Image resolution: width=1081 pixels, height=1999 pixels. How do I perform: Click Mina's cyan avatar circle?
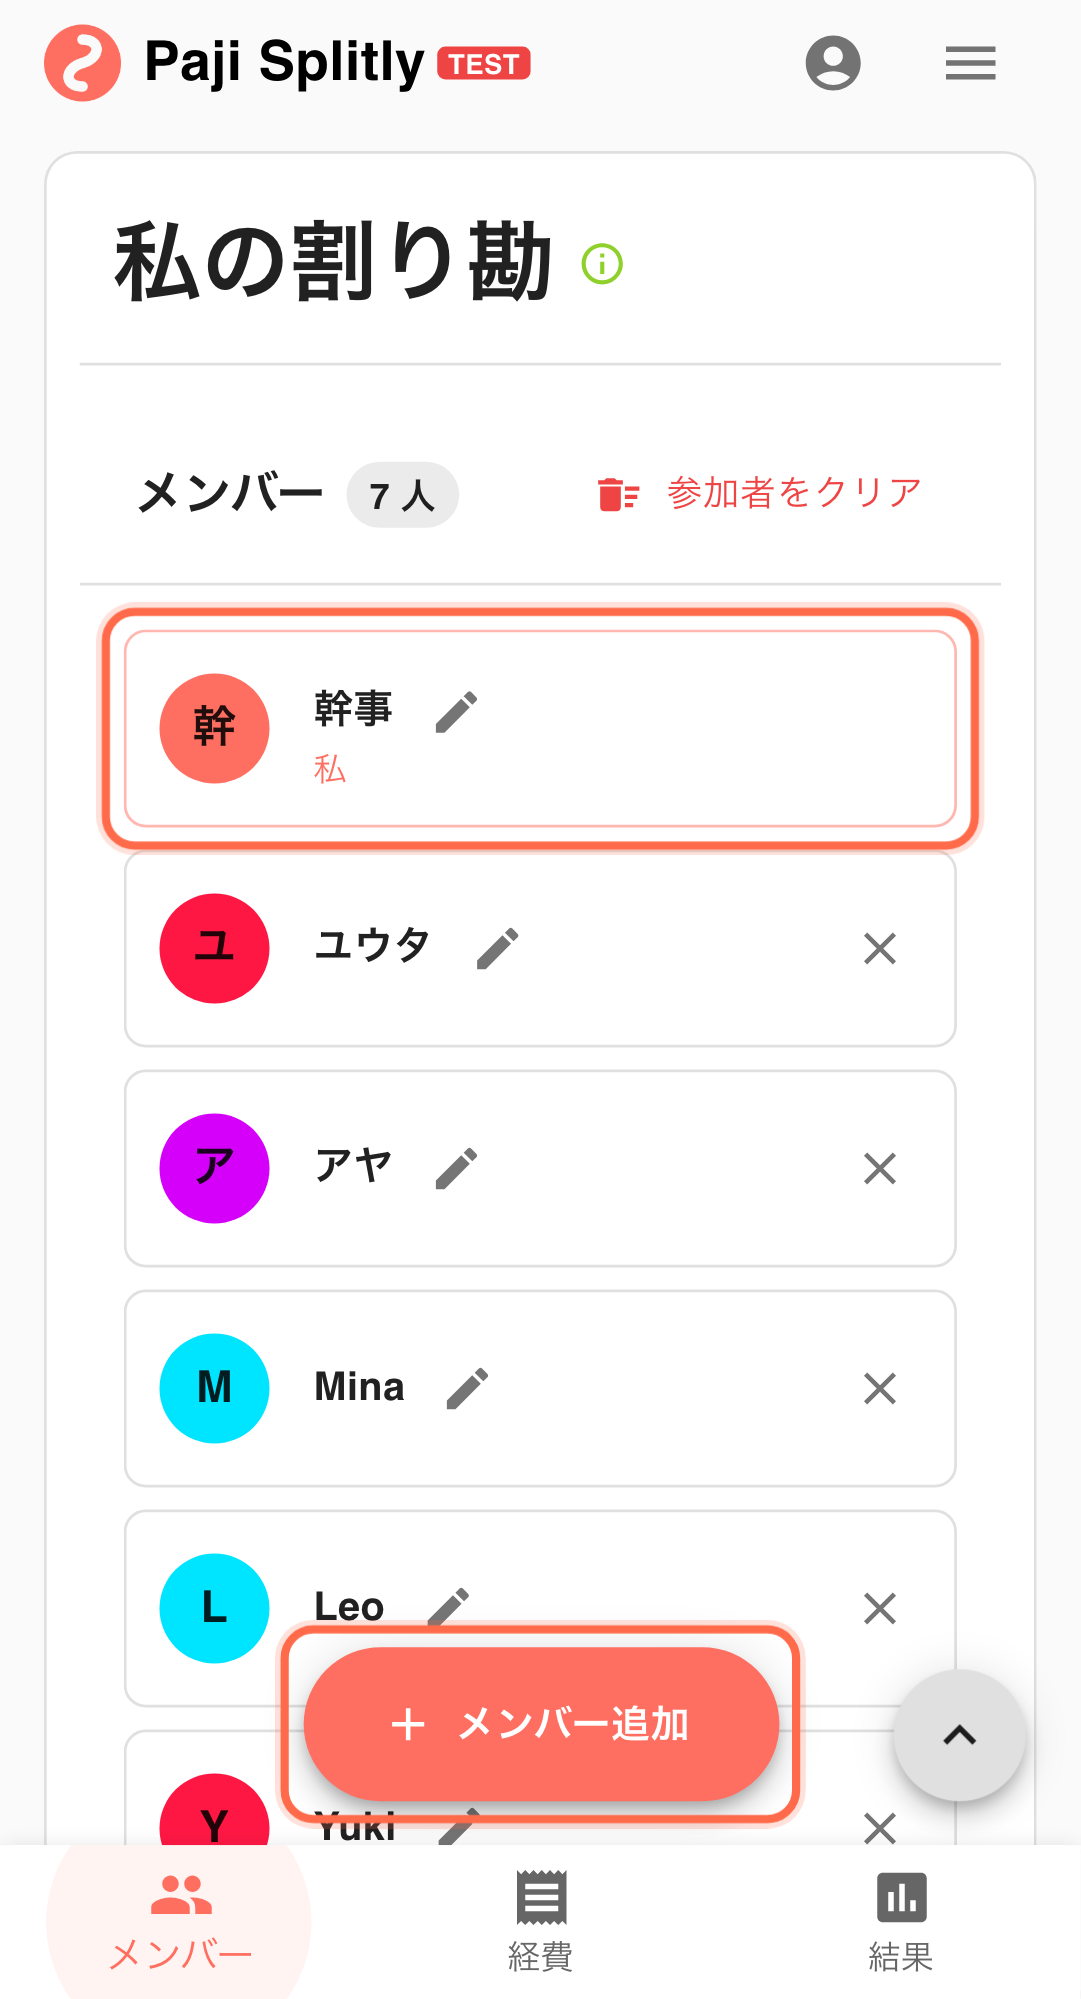click(214, 1388)
